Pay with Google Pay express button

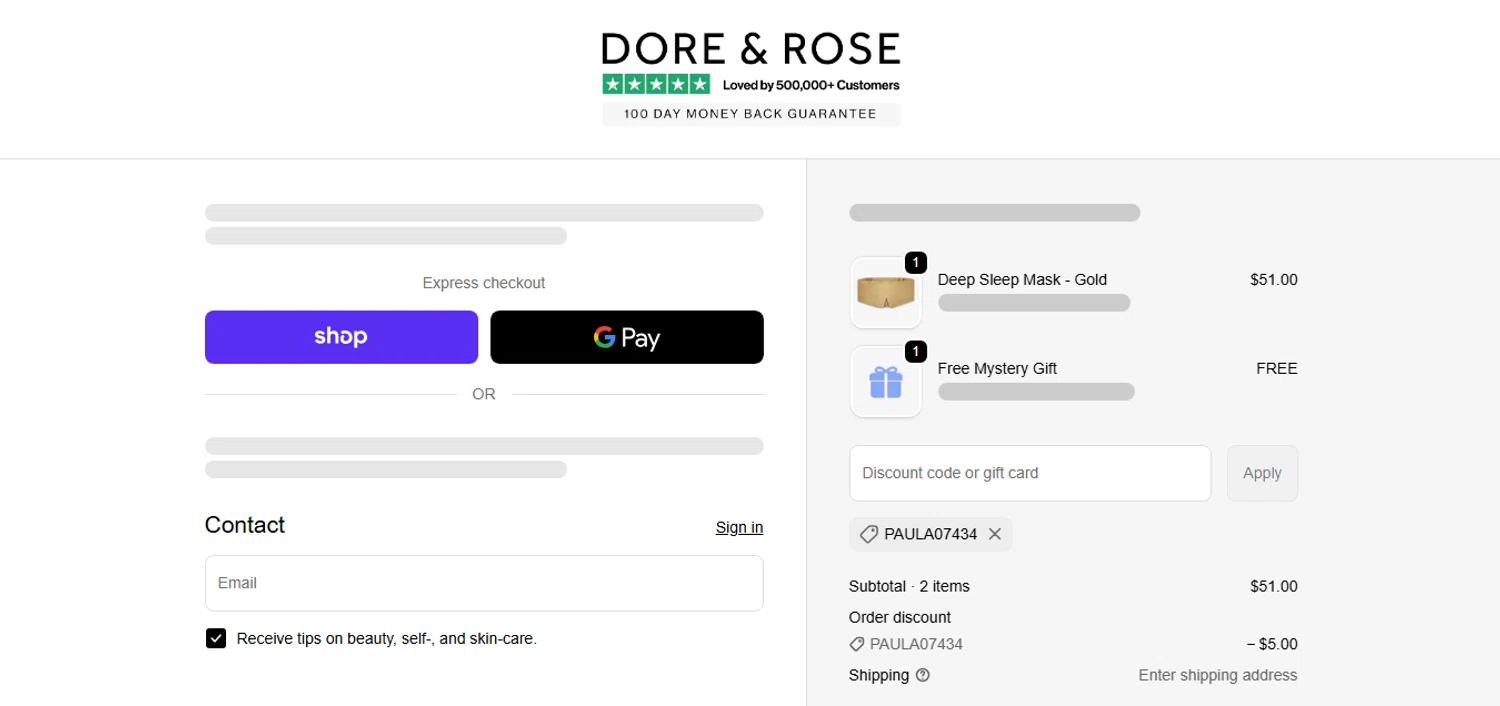(x=627, y=337)
